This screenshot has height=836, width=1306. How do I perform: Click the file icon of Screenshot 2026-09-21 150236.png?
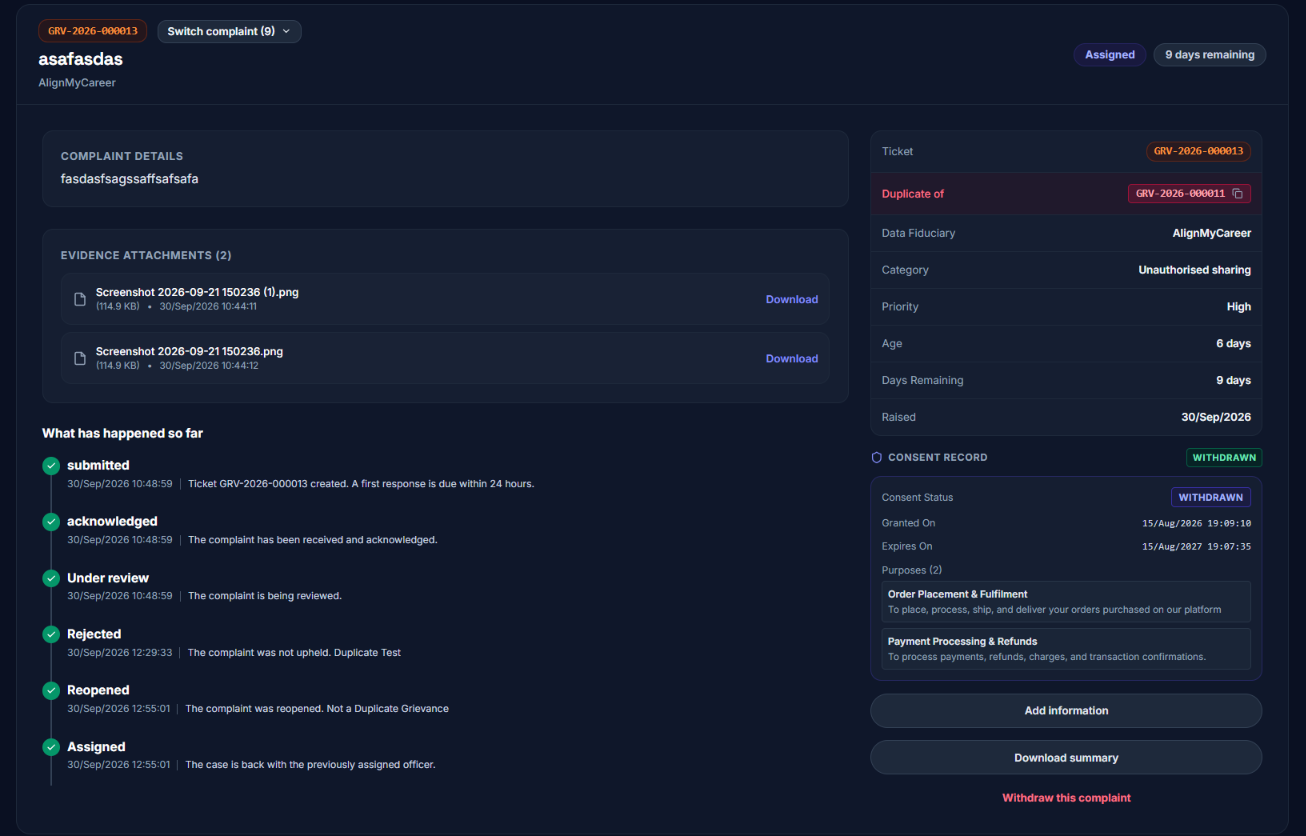pos(80,358)
